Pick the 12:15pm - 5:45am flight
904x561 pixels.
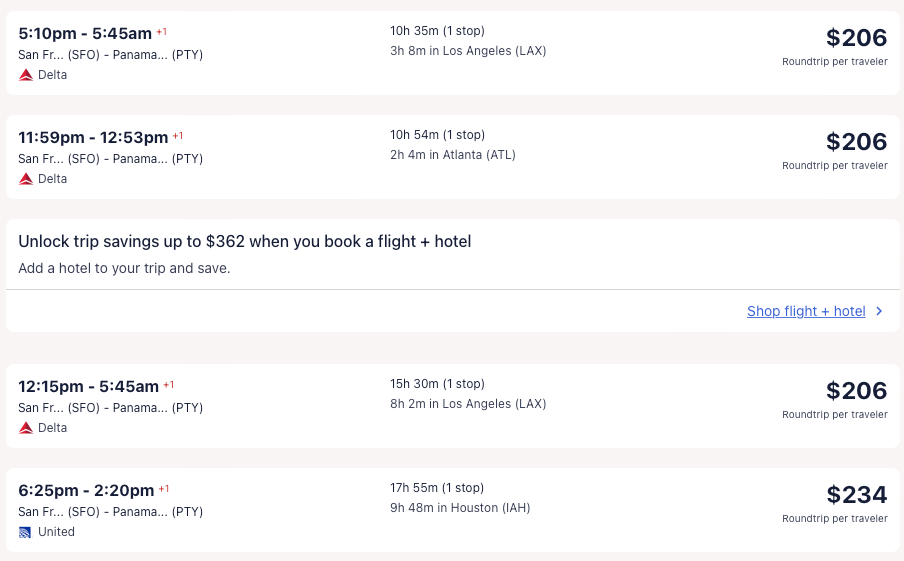(89, 386)
